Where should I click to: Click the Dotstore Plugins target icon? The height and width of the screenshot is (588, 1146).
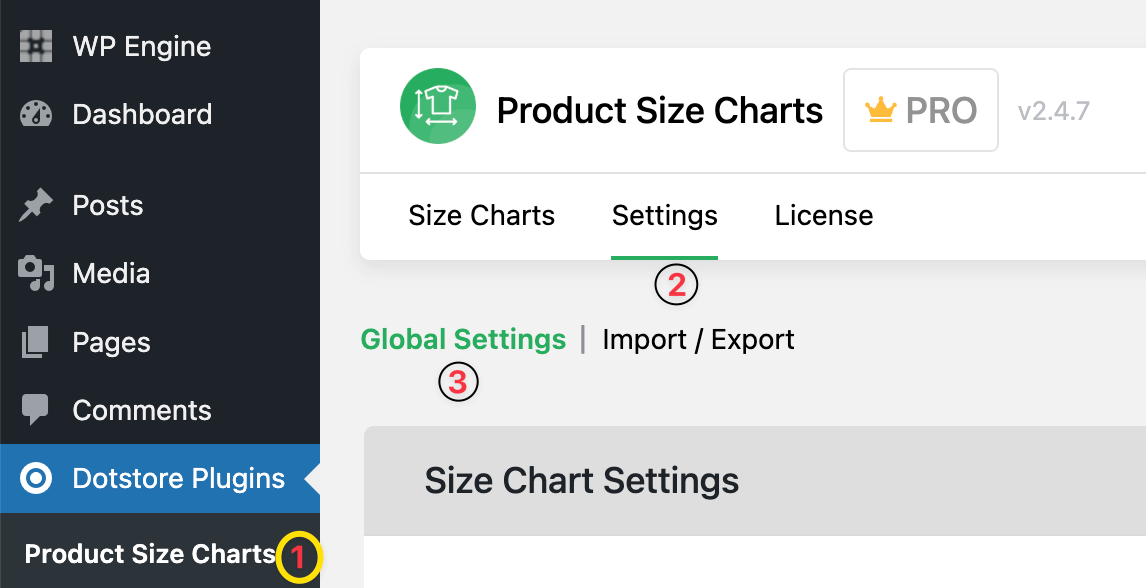pyautogui.click(x=36, y=478)
